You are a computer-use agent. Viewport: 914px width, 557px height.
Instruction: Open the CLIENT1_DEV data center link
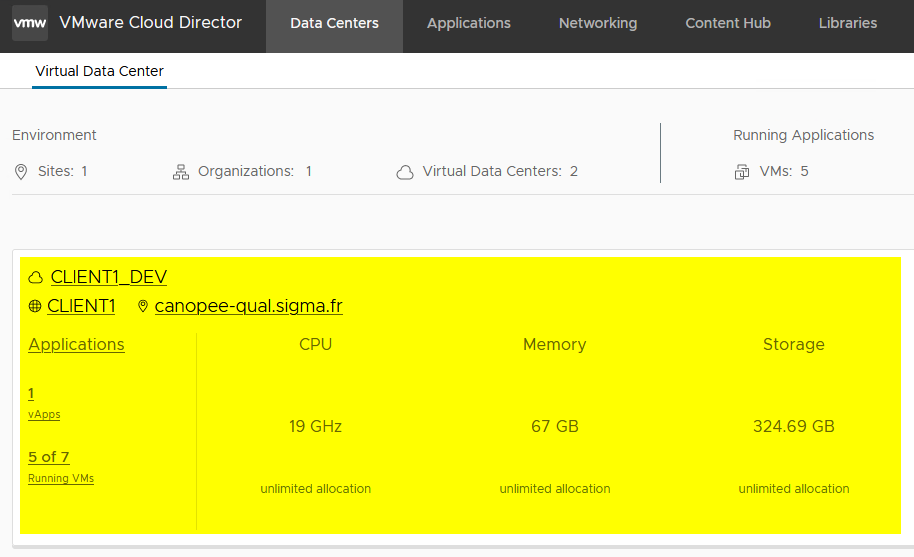pyautogui.click(x=109, y=277)
